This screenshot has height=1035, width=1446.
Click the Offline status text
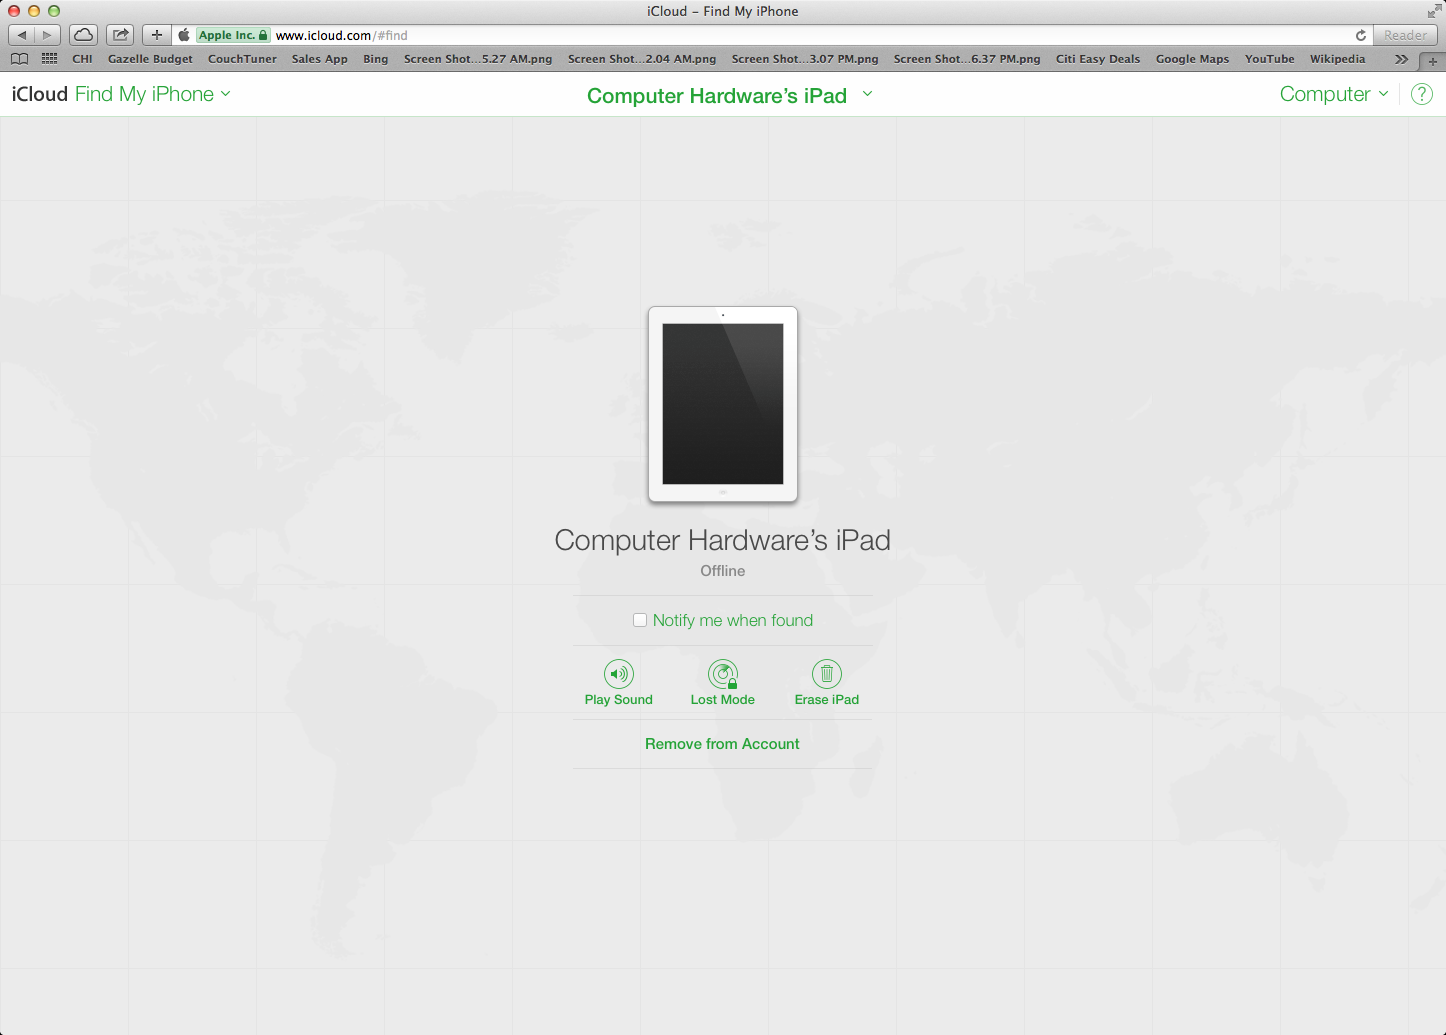[x=722, y=571]
